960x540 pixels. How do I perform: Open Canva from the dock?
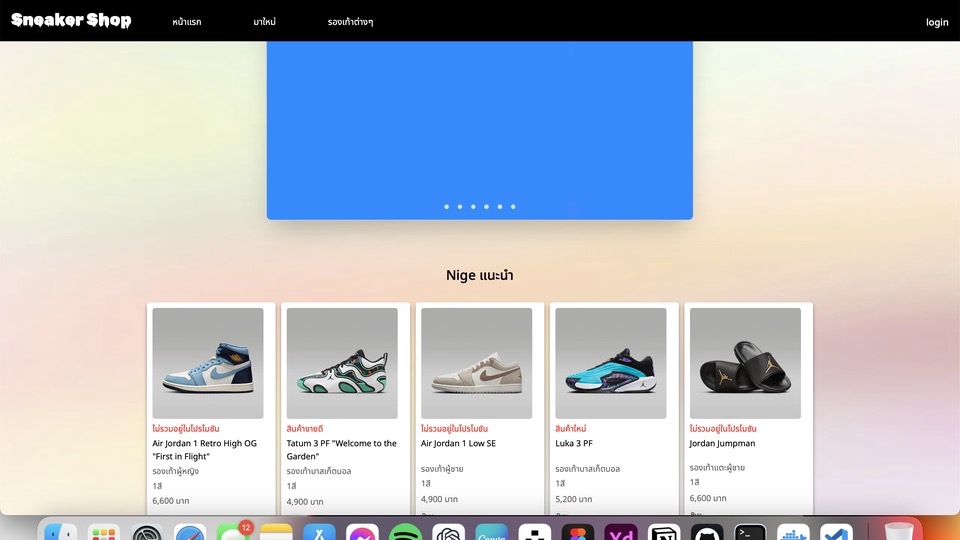tap(492, 531)
